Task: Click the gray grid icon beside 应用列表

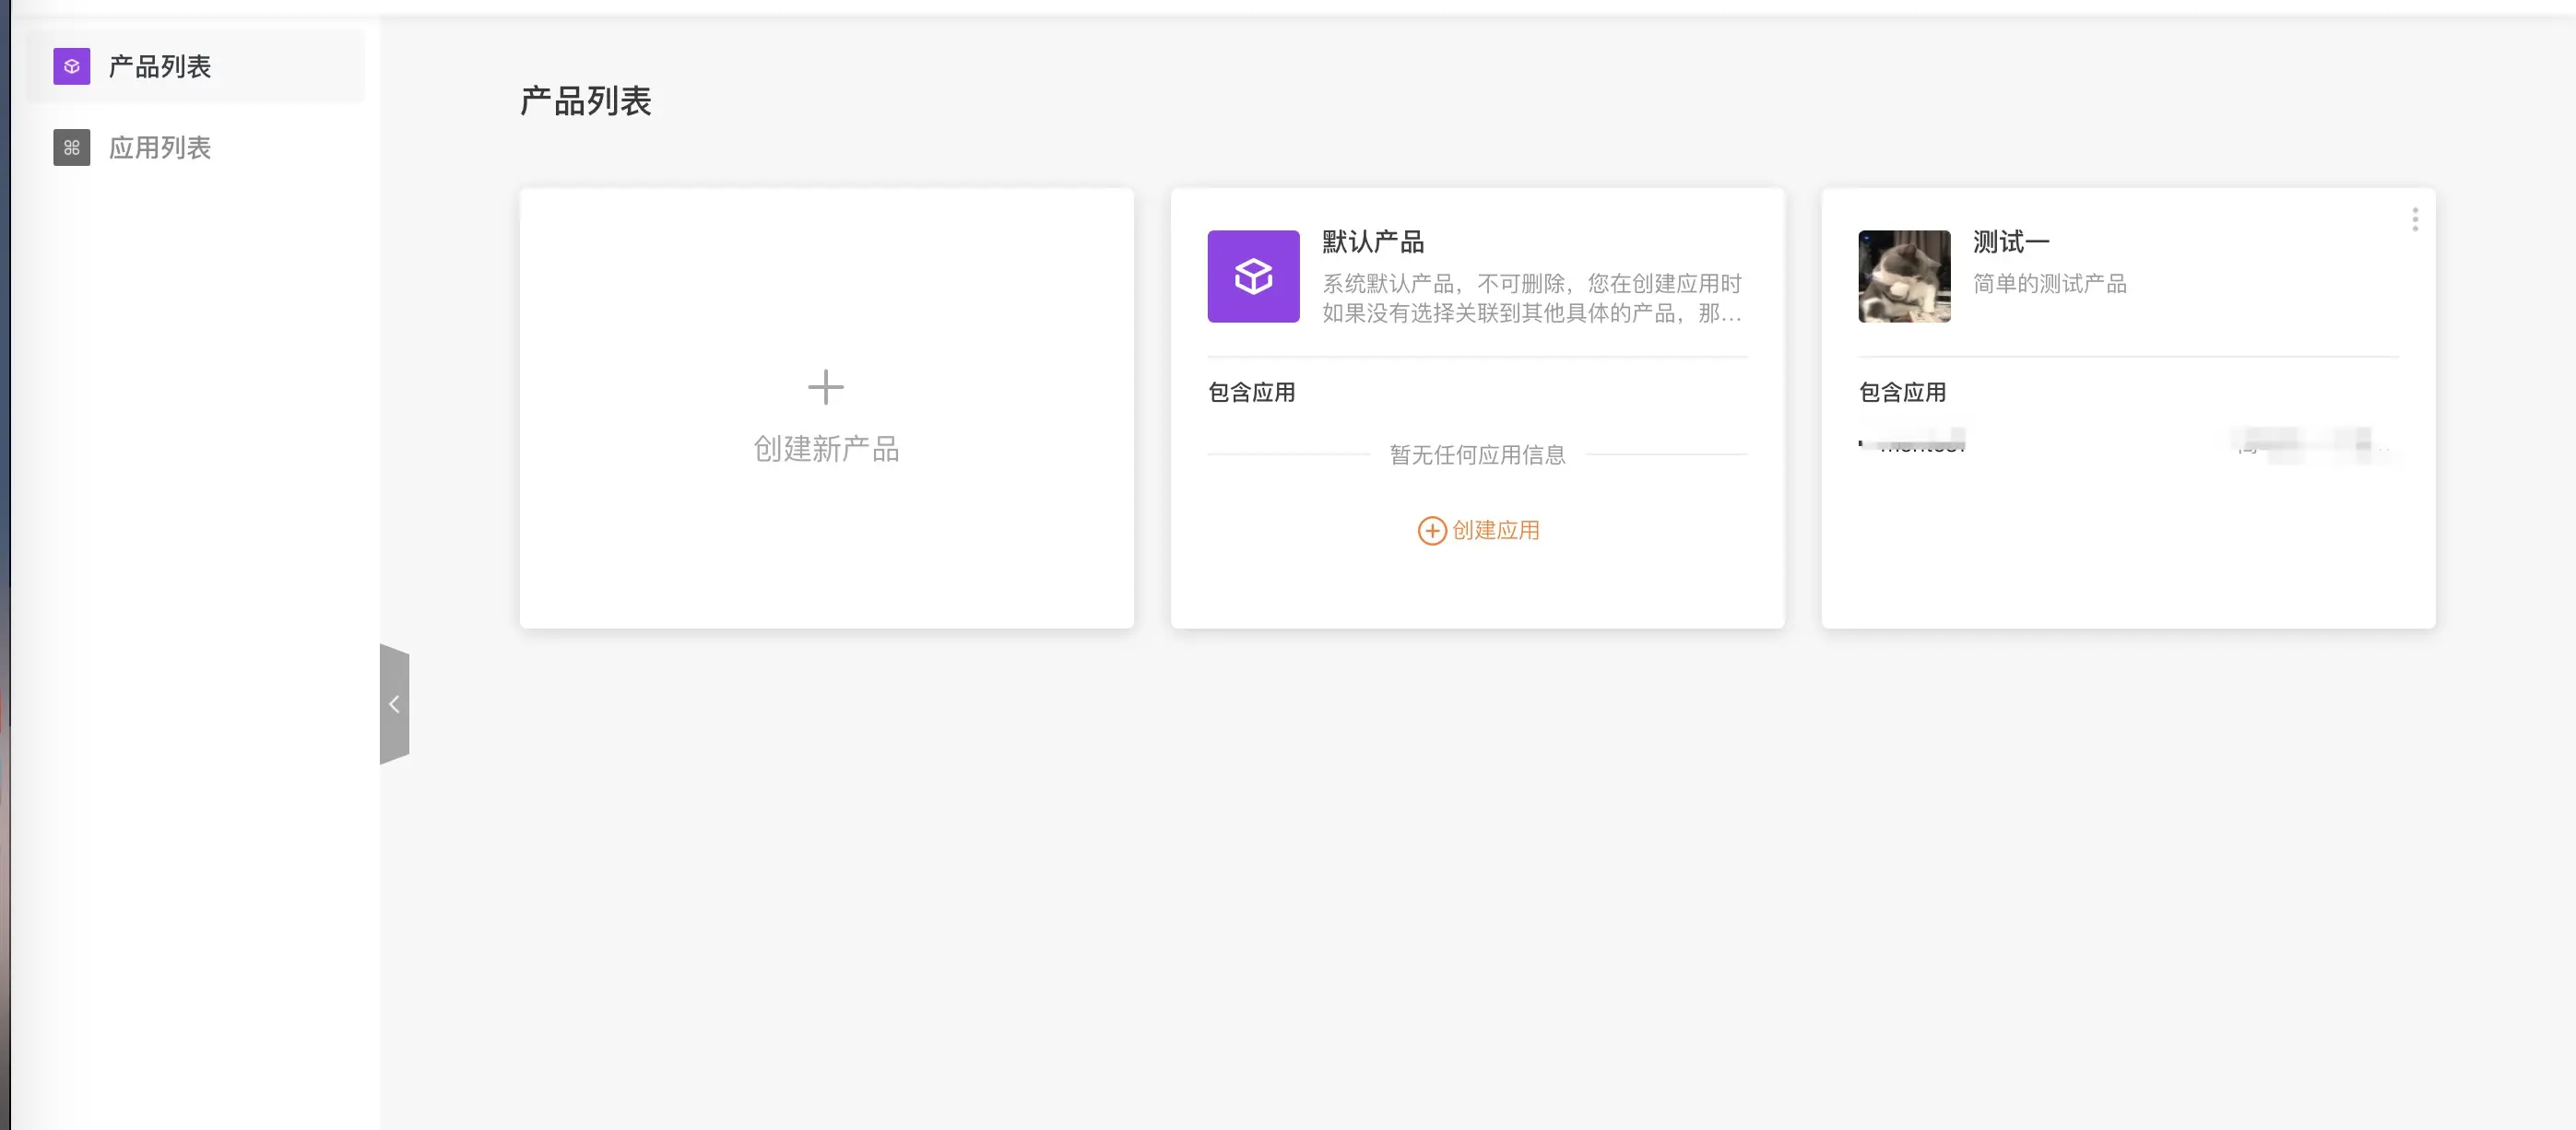Action: [71, 148]
